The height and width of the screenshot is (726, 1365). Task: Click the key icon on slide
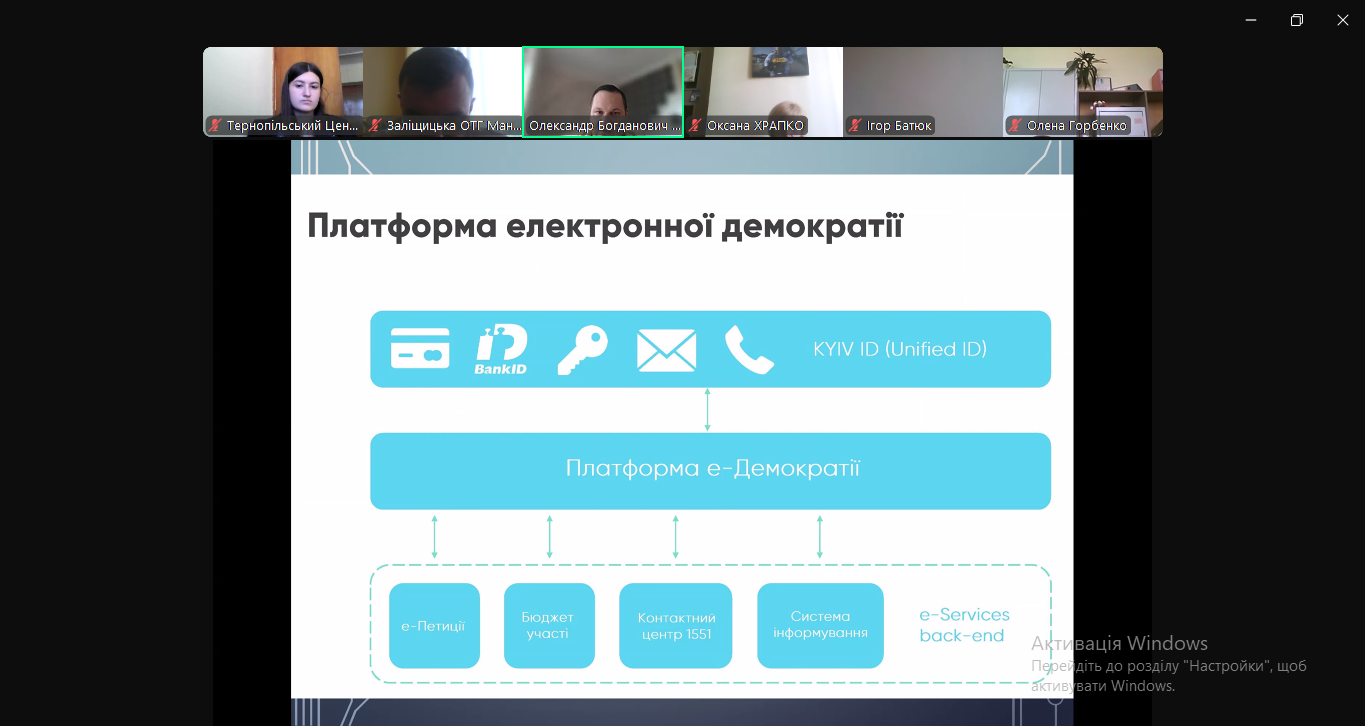[582, 350]
